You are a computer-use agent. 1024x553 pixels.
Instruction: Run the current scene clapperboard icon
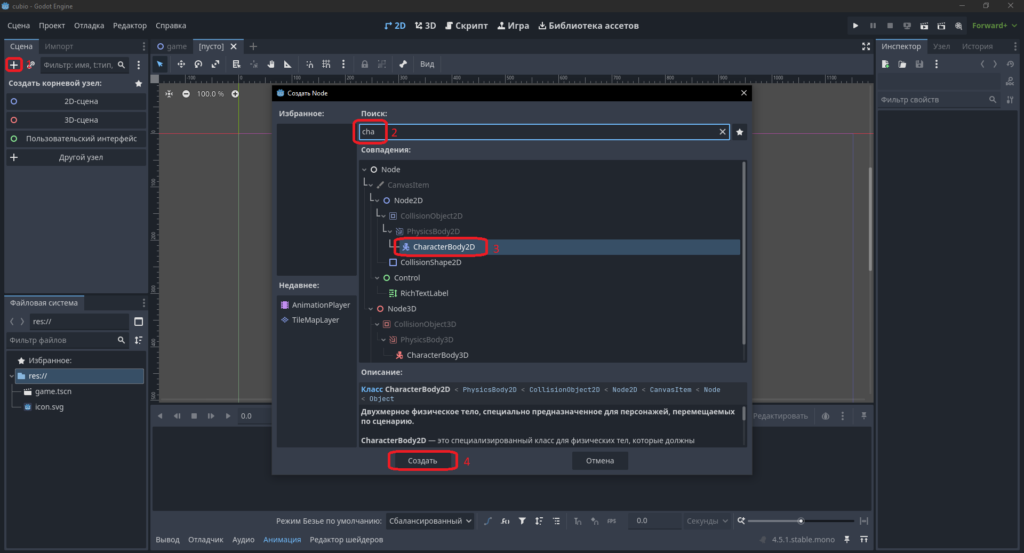pos(924,25)
